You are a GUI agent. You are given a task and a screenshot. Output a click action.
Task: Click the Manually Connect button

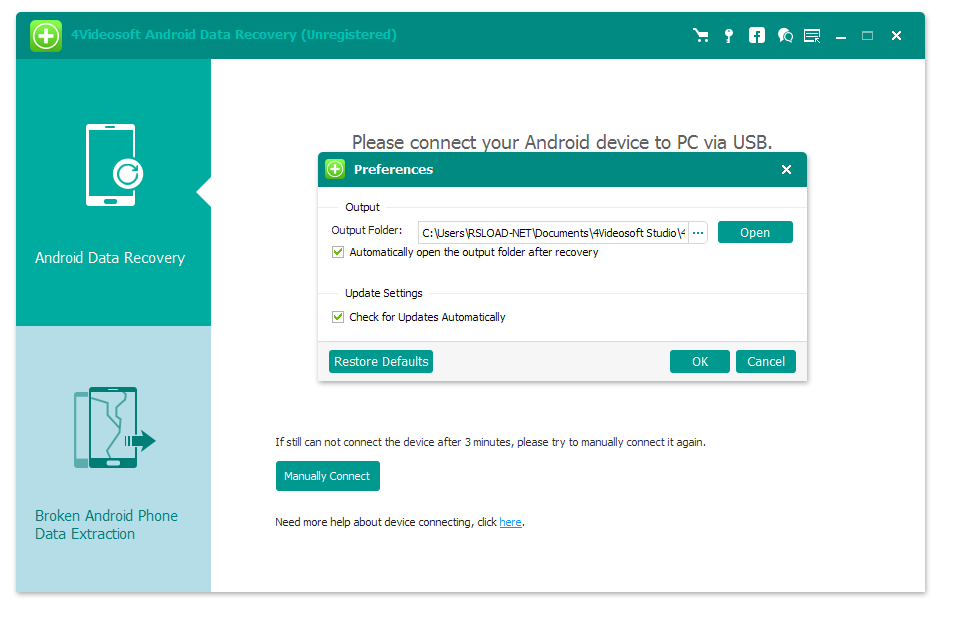[x=327, y=476]
